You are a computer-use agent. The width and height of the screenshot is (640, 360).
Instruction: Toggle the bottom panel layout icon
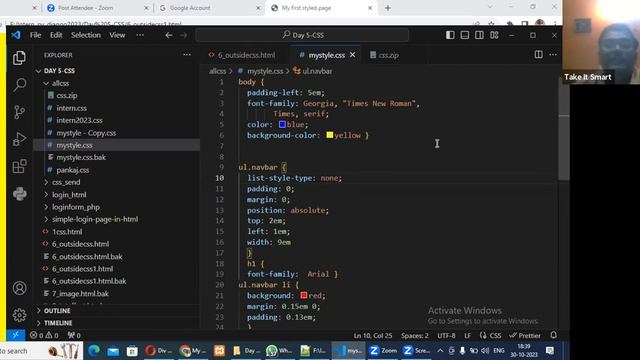[464, 35]
